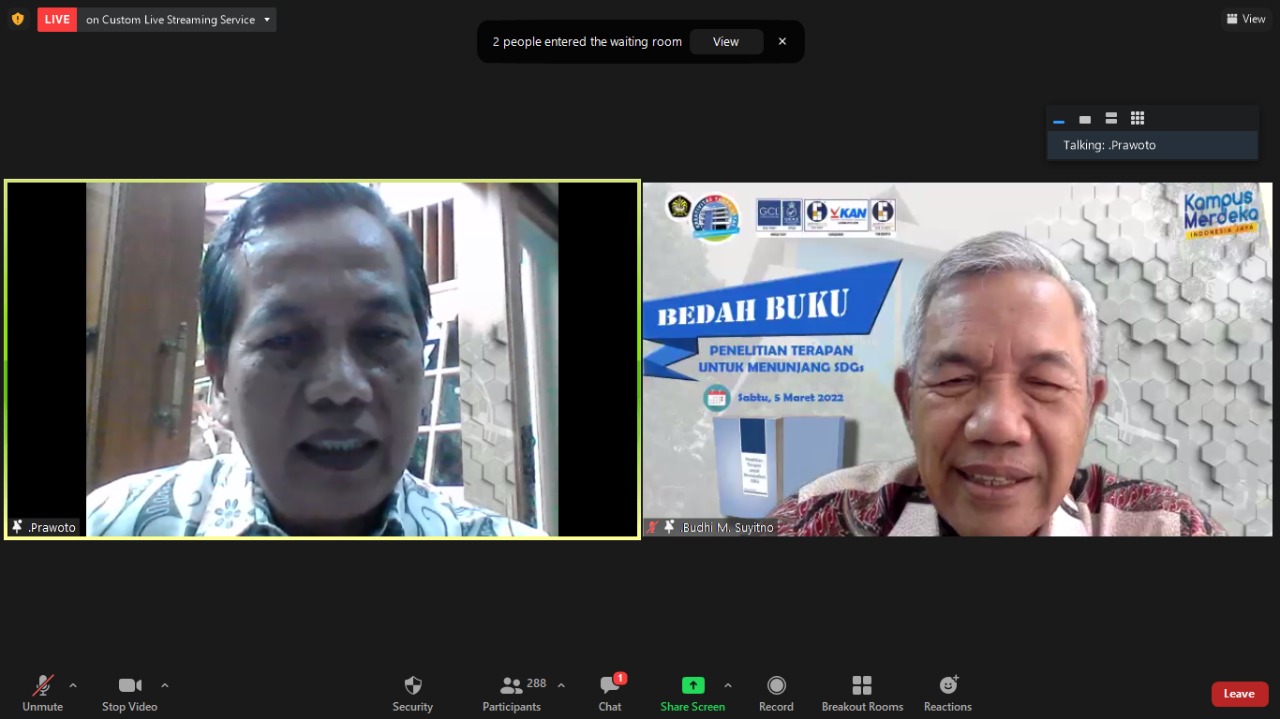Viewport: 1280px width, 719px height.
Task: Open the Reactions panel
Action: 946,692
